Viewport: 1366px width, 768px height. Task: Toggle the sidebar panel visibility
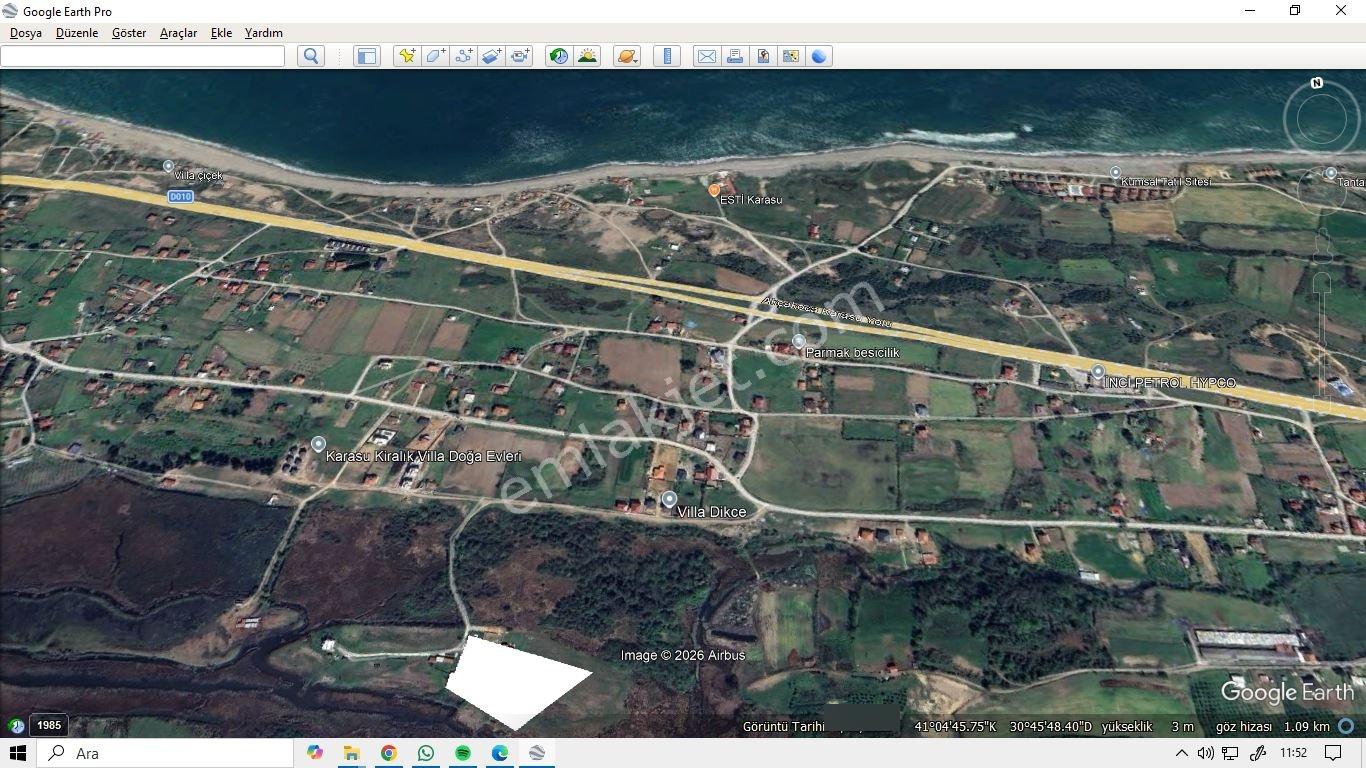click(367, 56)
